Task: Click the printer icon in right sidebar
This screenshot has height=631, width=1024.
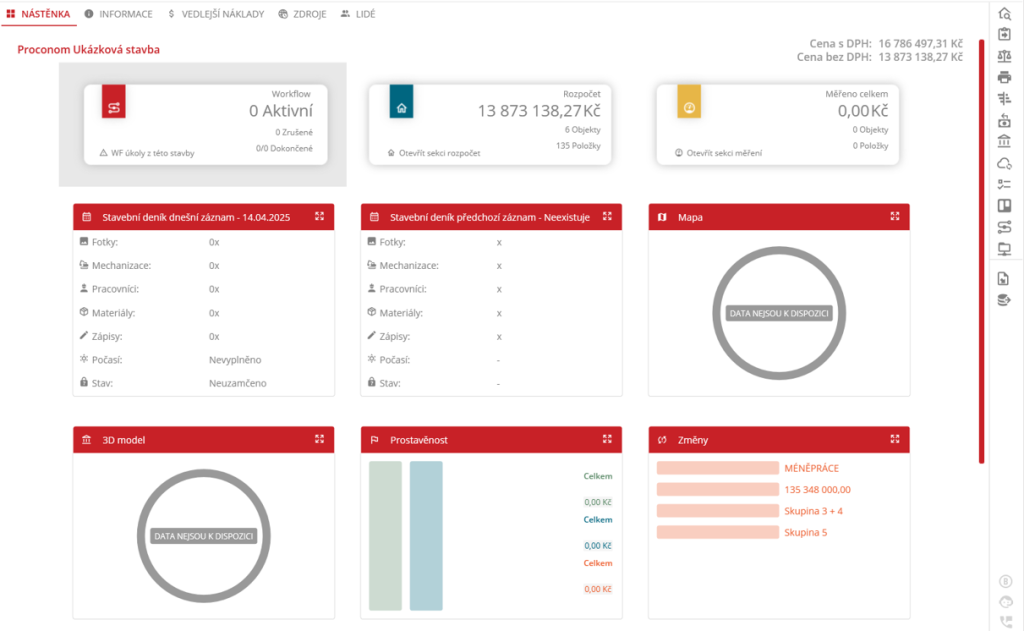Action: point(1005,77)
